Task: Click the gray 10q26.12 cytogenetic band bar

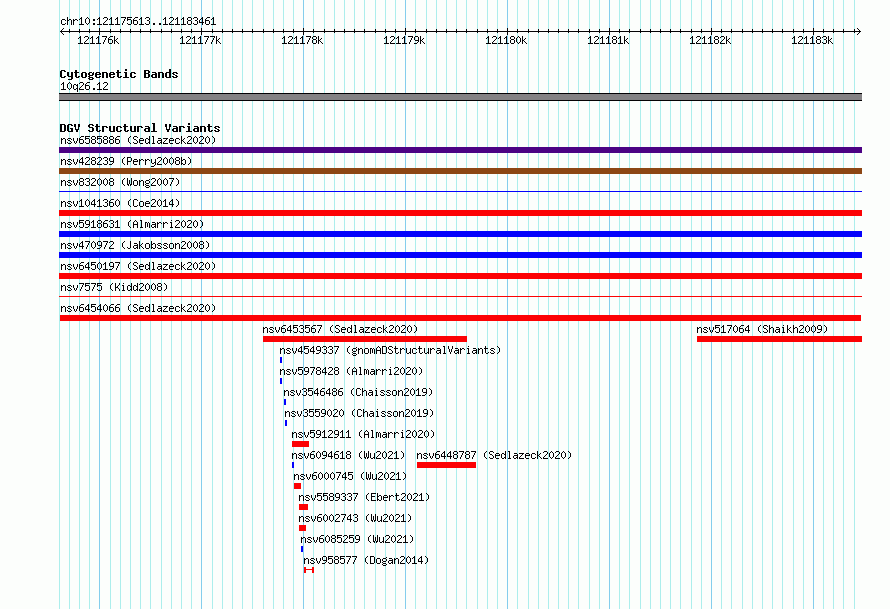Action: point(460,97)
